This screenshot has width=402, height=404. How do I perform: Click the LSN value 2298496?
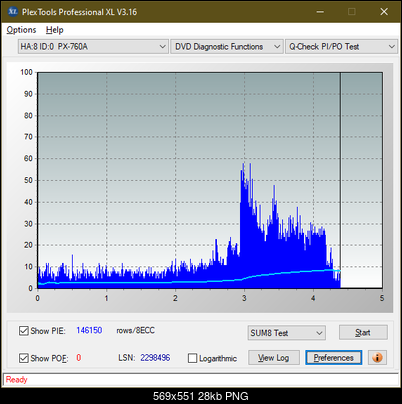click(155, 358)
